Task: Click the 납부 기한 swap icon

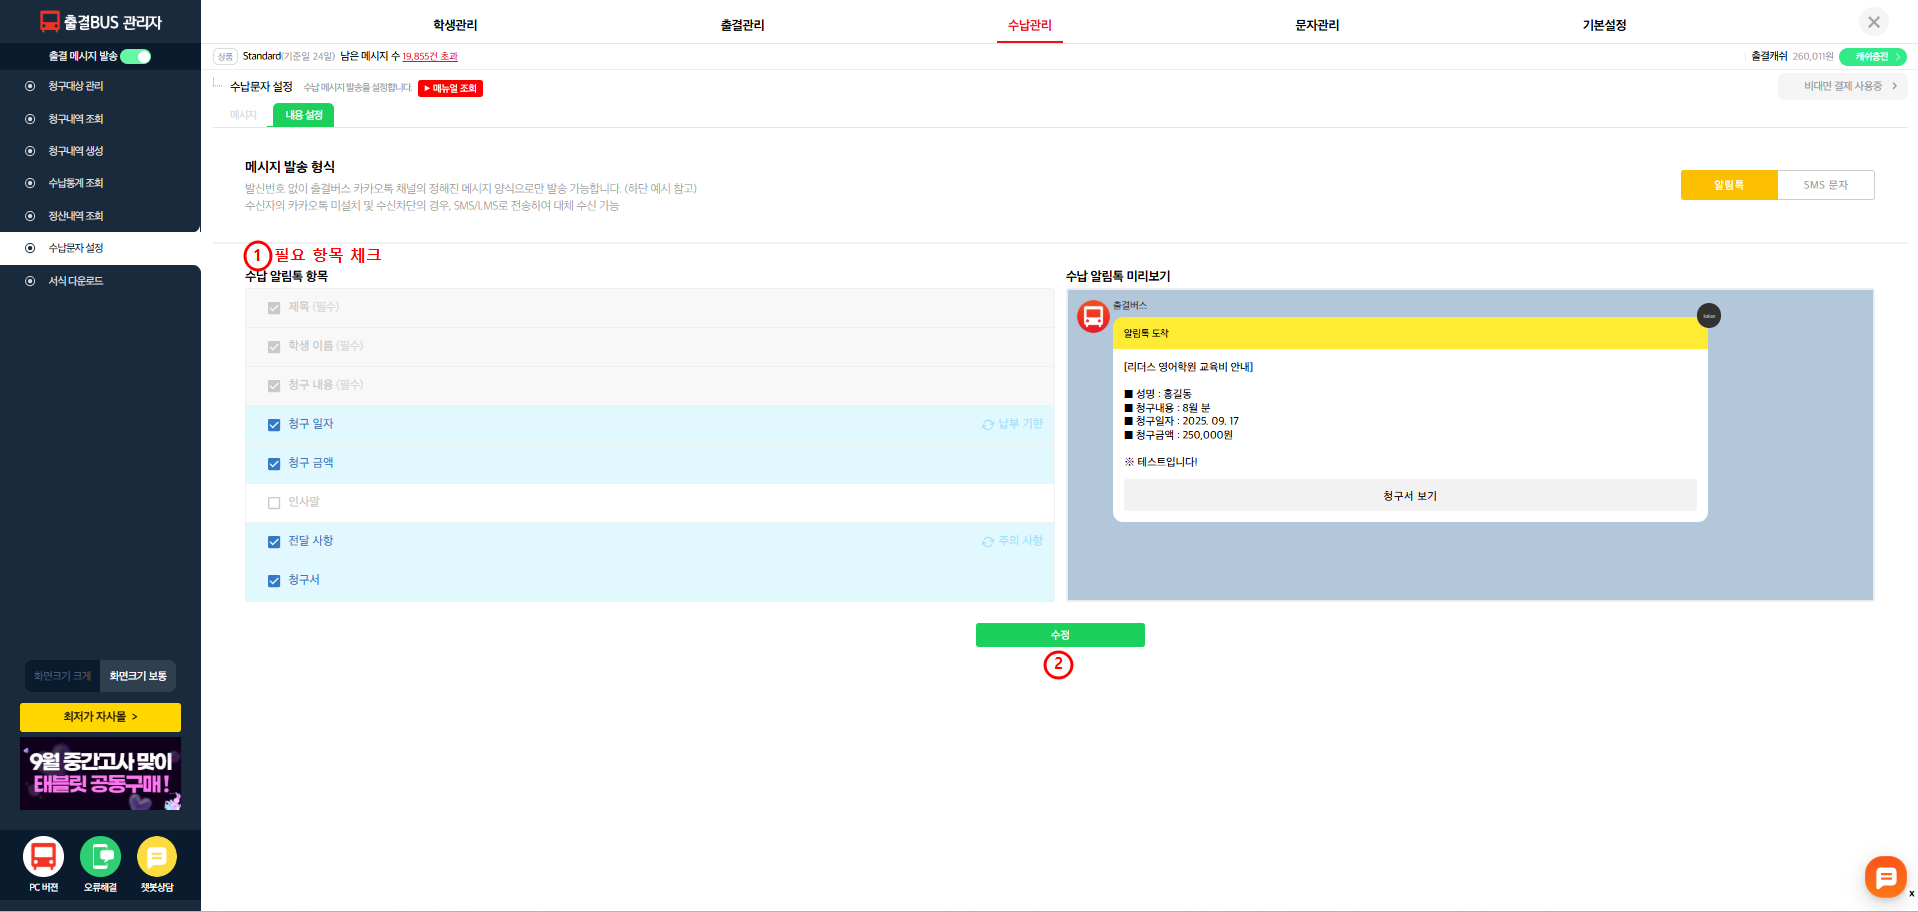Action: coord(987,425)
